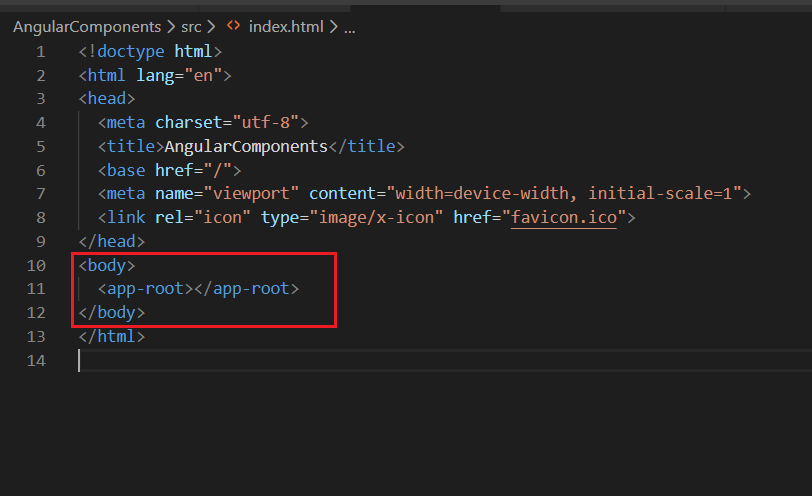Select line number 14 in gutter
The width and height of the screenshot is (812, 496).
(x=36, y=361)
